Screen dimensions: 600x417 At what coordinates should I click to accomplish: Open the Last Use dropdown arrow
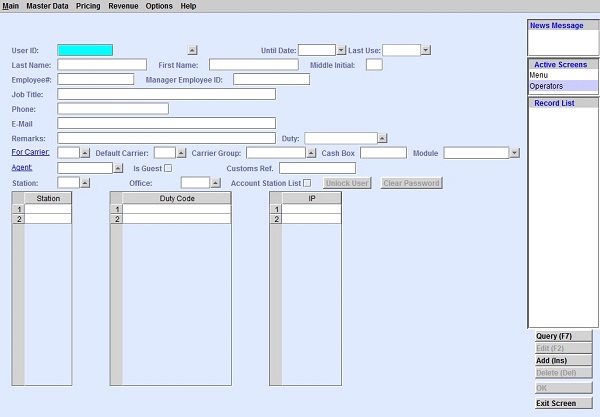pyautogui.click(x=426, y=50)
